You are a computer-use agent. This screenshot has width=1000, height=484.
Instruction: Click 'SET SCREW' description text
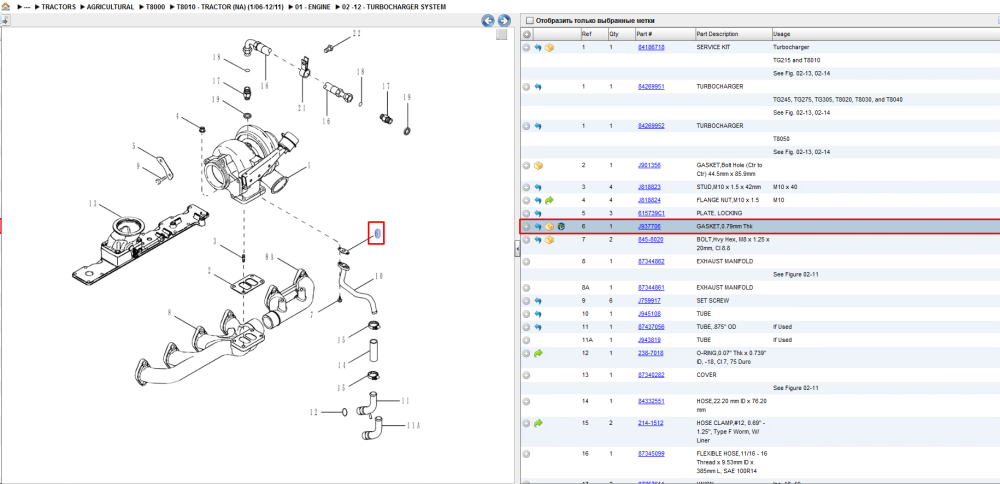pyautogui.click(x=713, y=300)
